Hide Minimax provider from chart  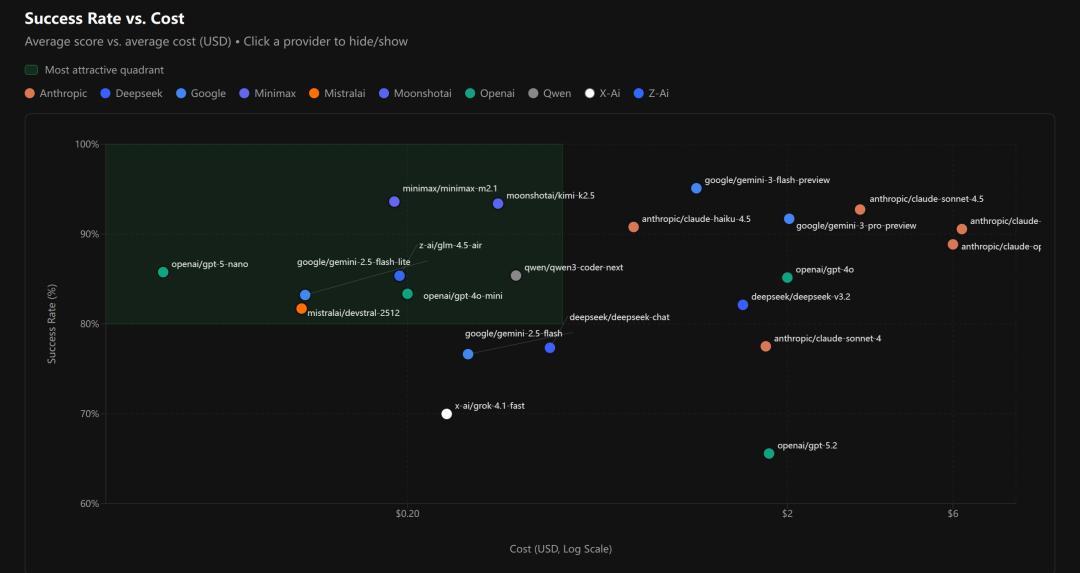267,93
